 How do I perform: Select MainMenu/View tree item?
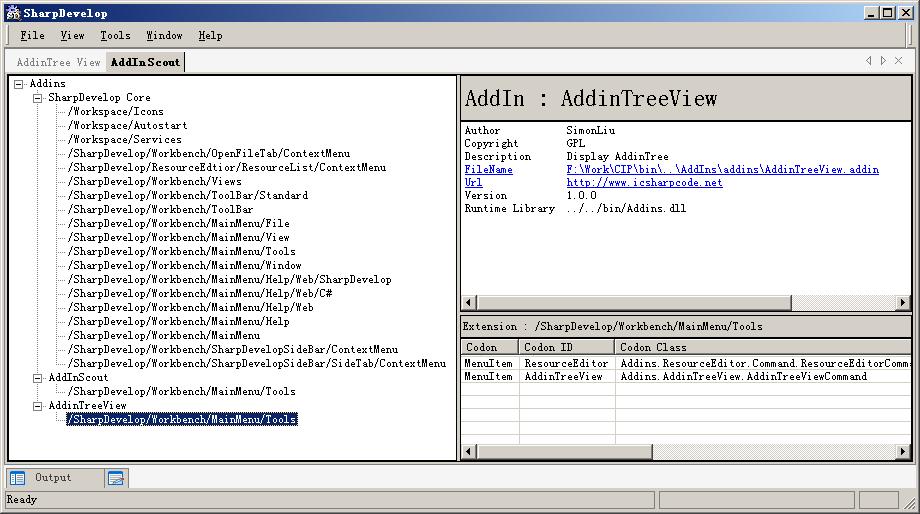coord(178,238)
